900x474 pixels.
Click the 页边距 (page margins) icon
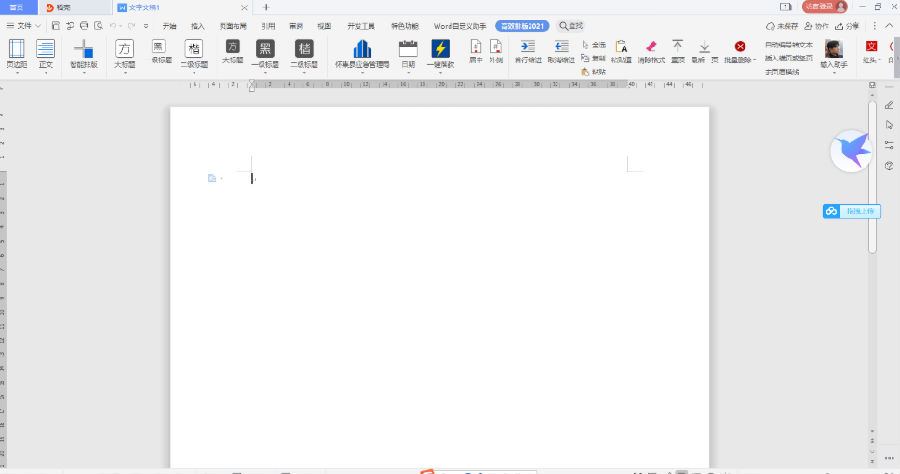[17, 48]
